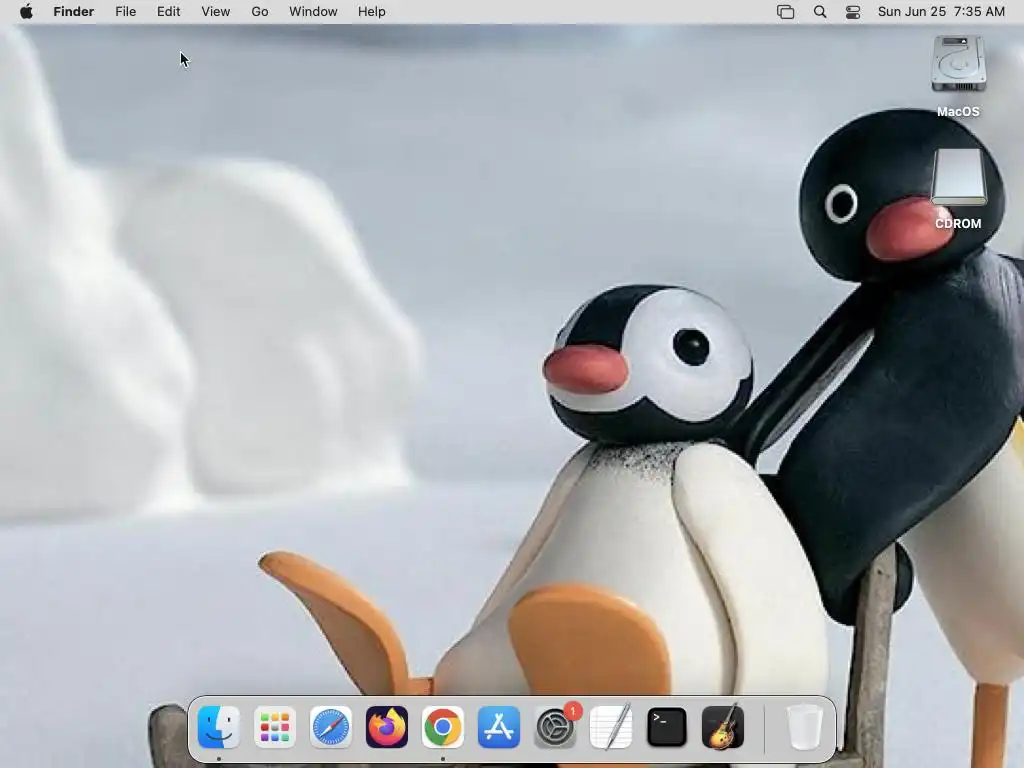Launch Safari from the Dock
Image resolution: width=1024 pixels, height=768 pixels.
point(330,727)
